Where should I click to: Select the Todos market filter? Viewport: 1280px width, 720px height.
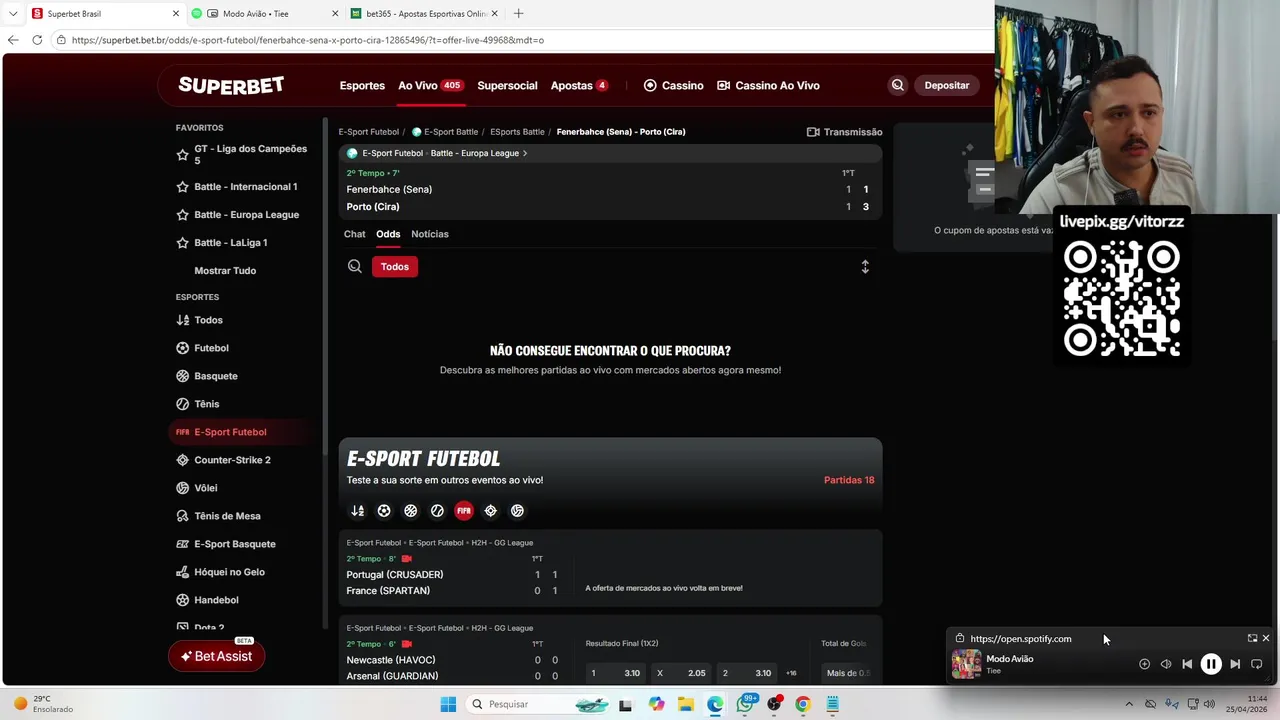coord(395,267)
